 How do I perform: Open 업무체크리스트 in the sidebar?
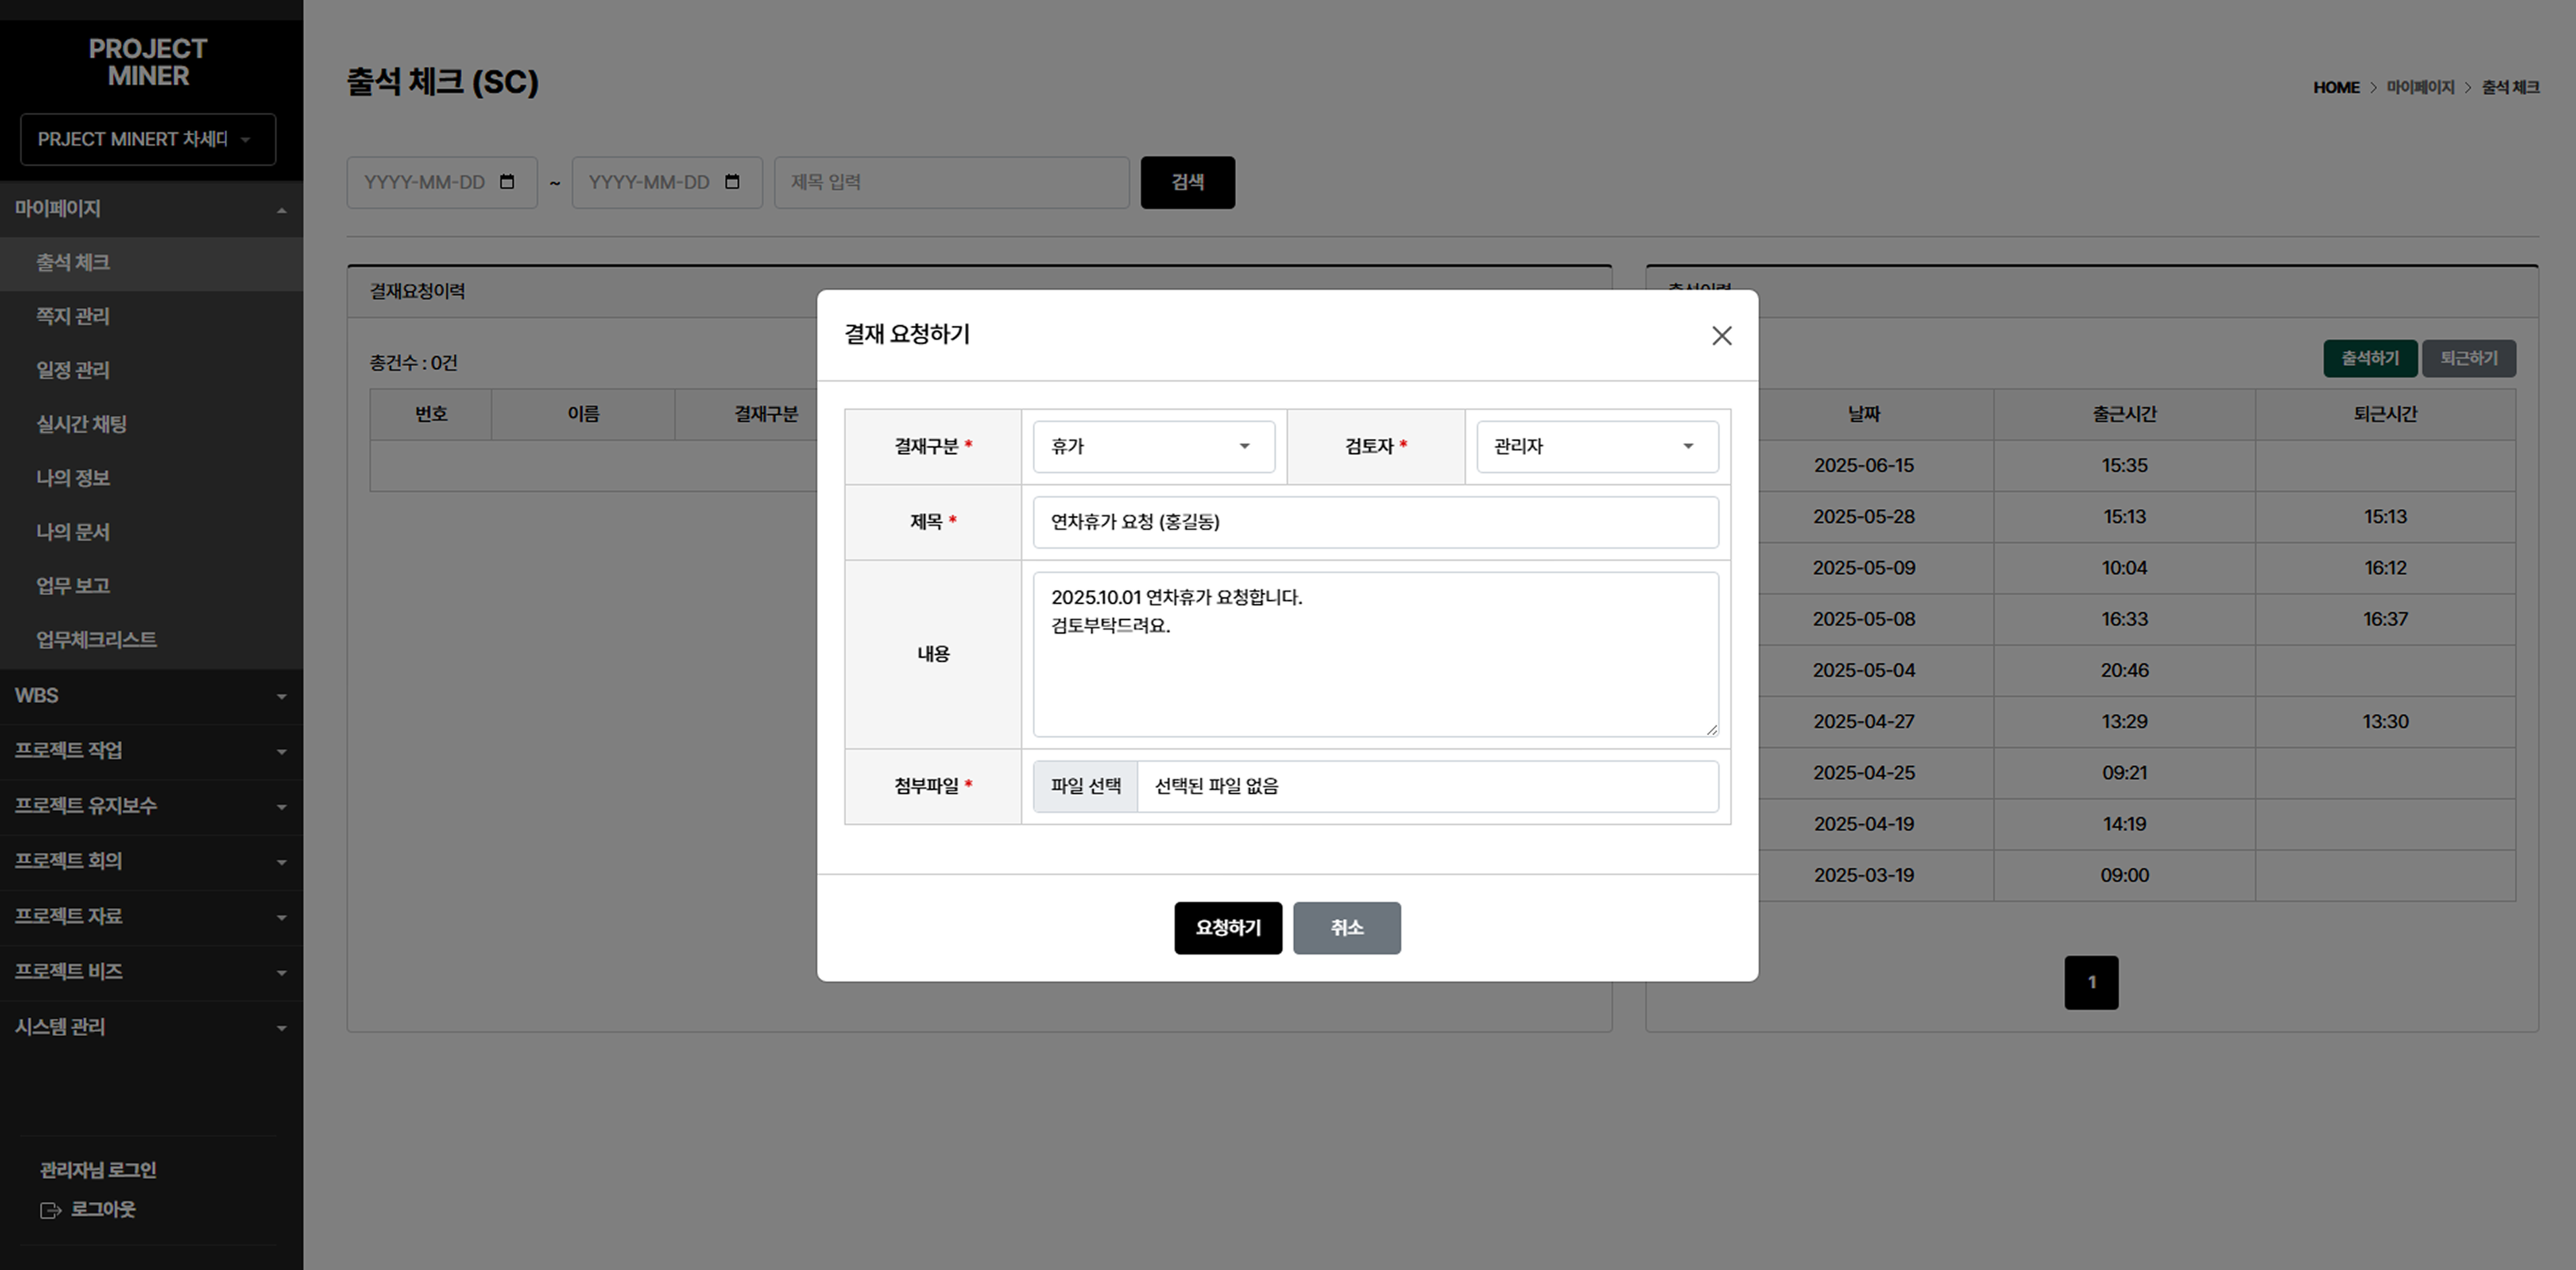(96, 640)
